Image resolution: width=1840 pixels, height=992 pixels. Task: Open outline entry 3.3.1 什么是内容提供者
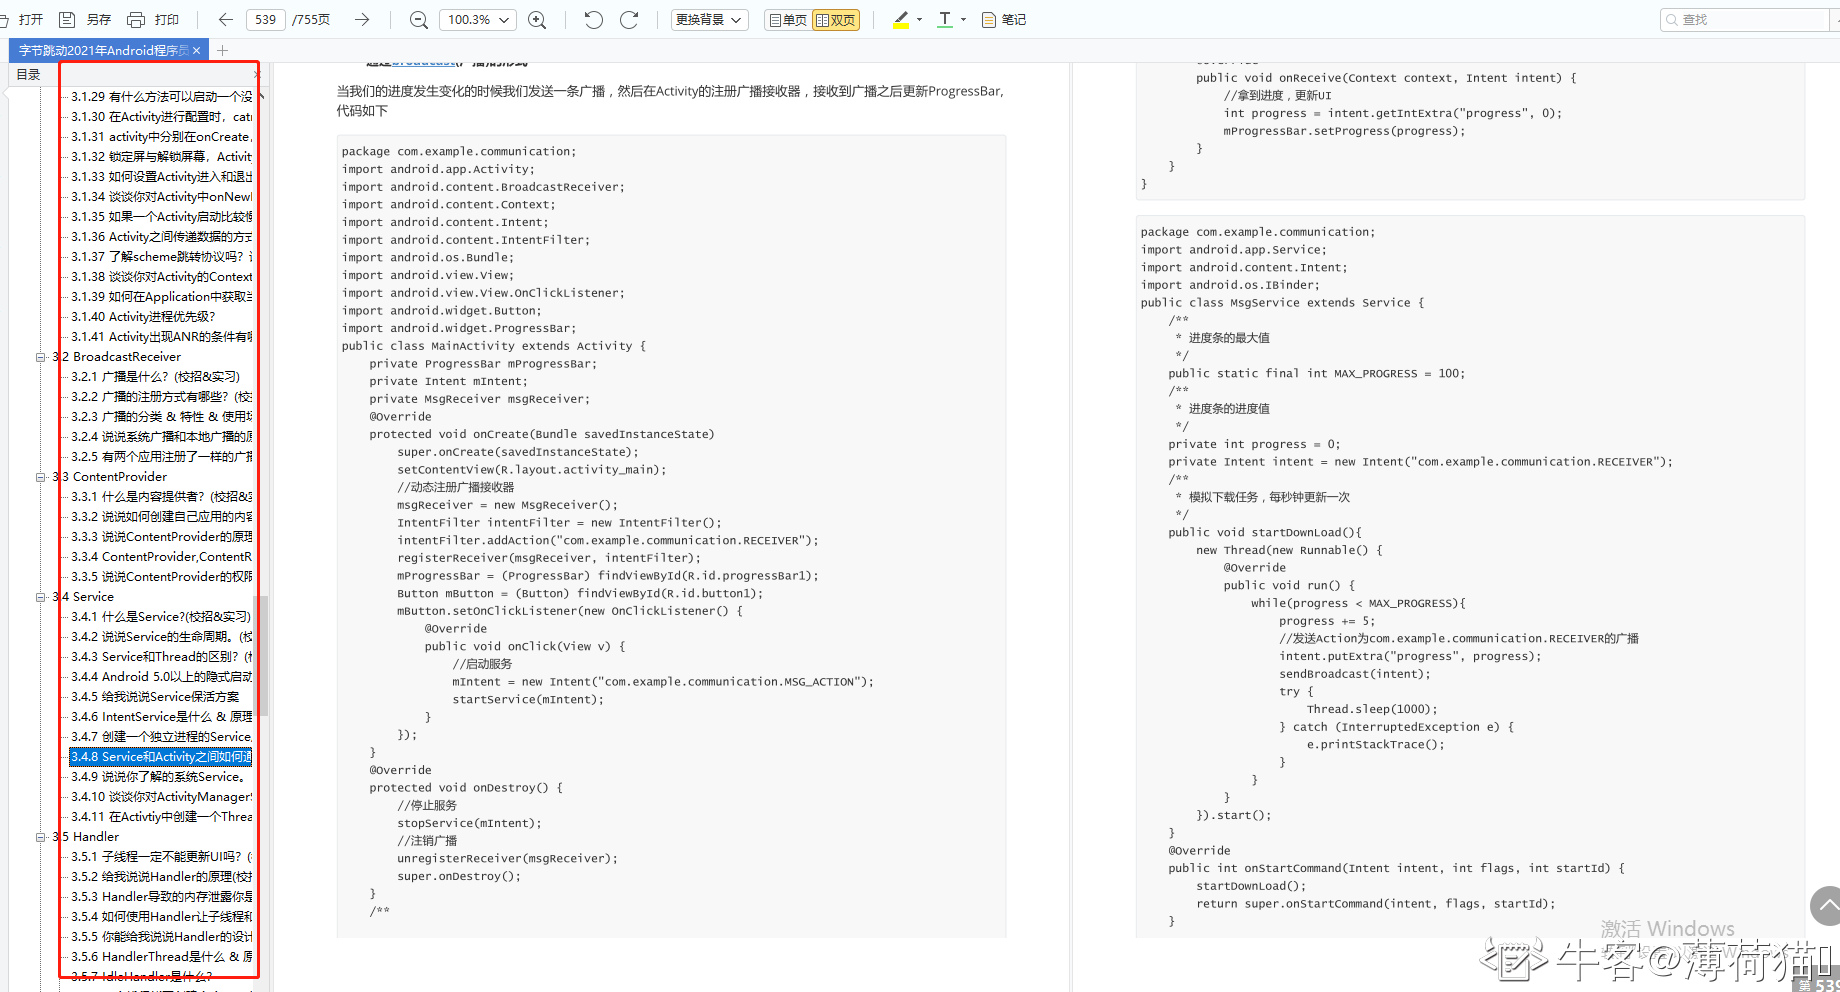pyautogui.click(x=161, y=497)
